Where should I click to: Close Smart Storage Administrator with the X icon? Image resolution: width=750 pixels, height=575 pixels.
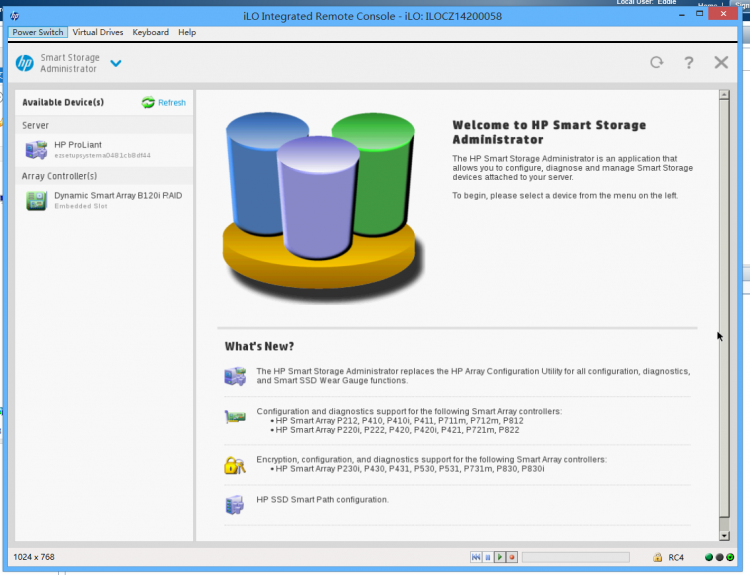tap(721, 62)
